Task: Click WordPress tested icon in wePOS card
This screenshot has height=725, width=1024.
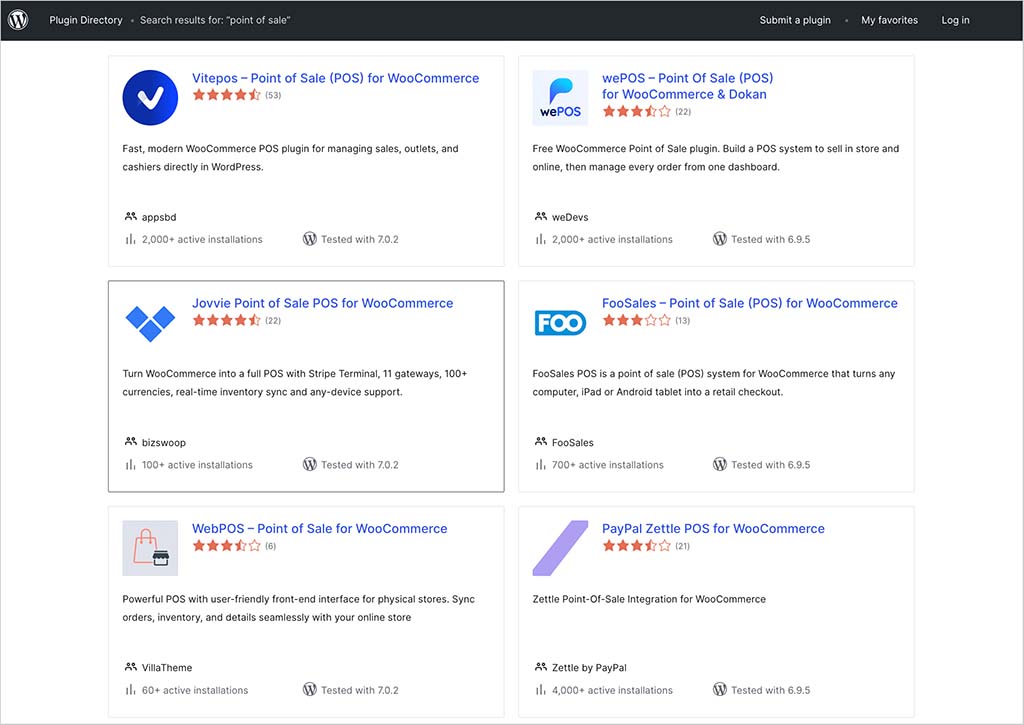Action: pyautogui.click(x=720, y=239)
